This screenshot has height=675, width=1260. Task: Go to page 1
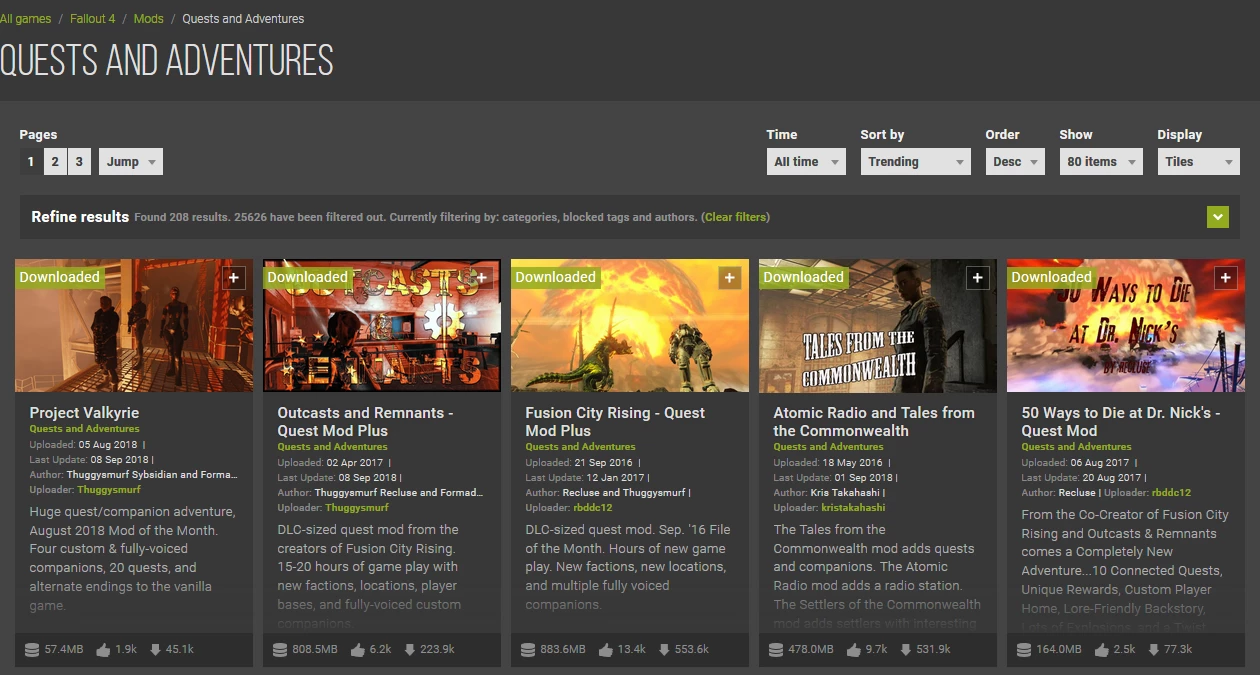[x=31, y=162]
